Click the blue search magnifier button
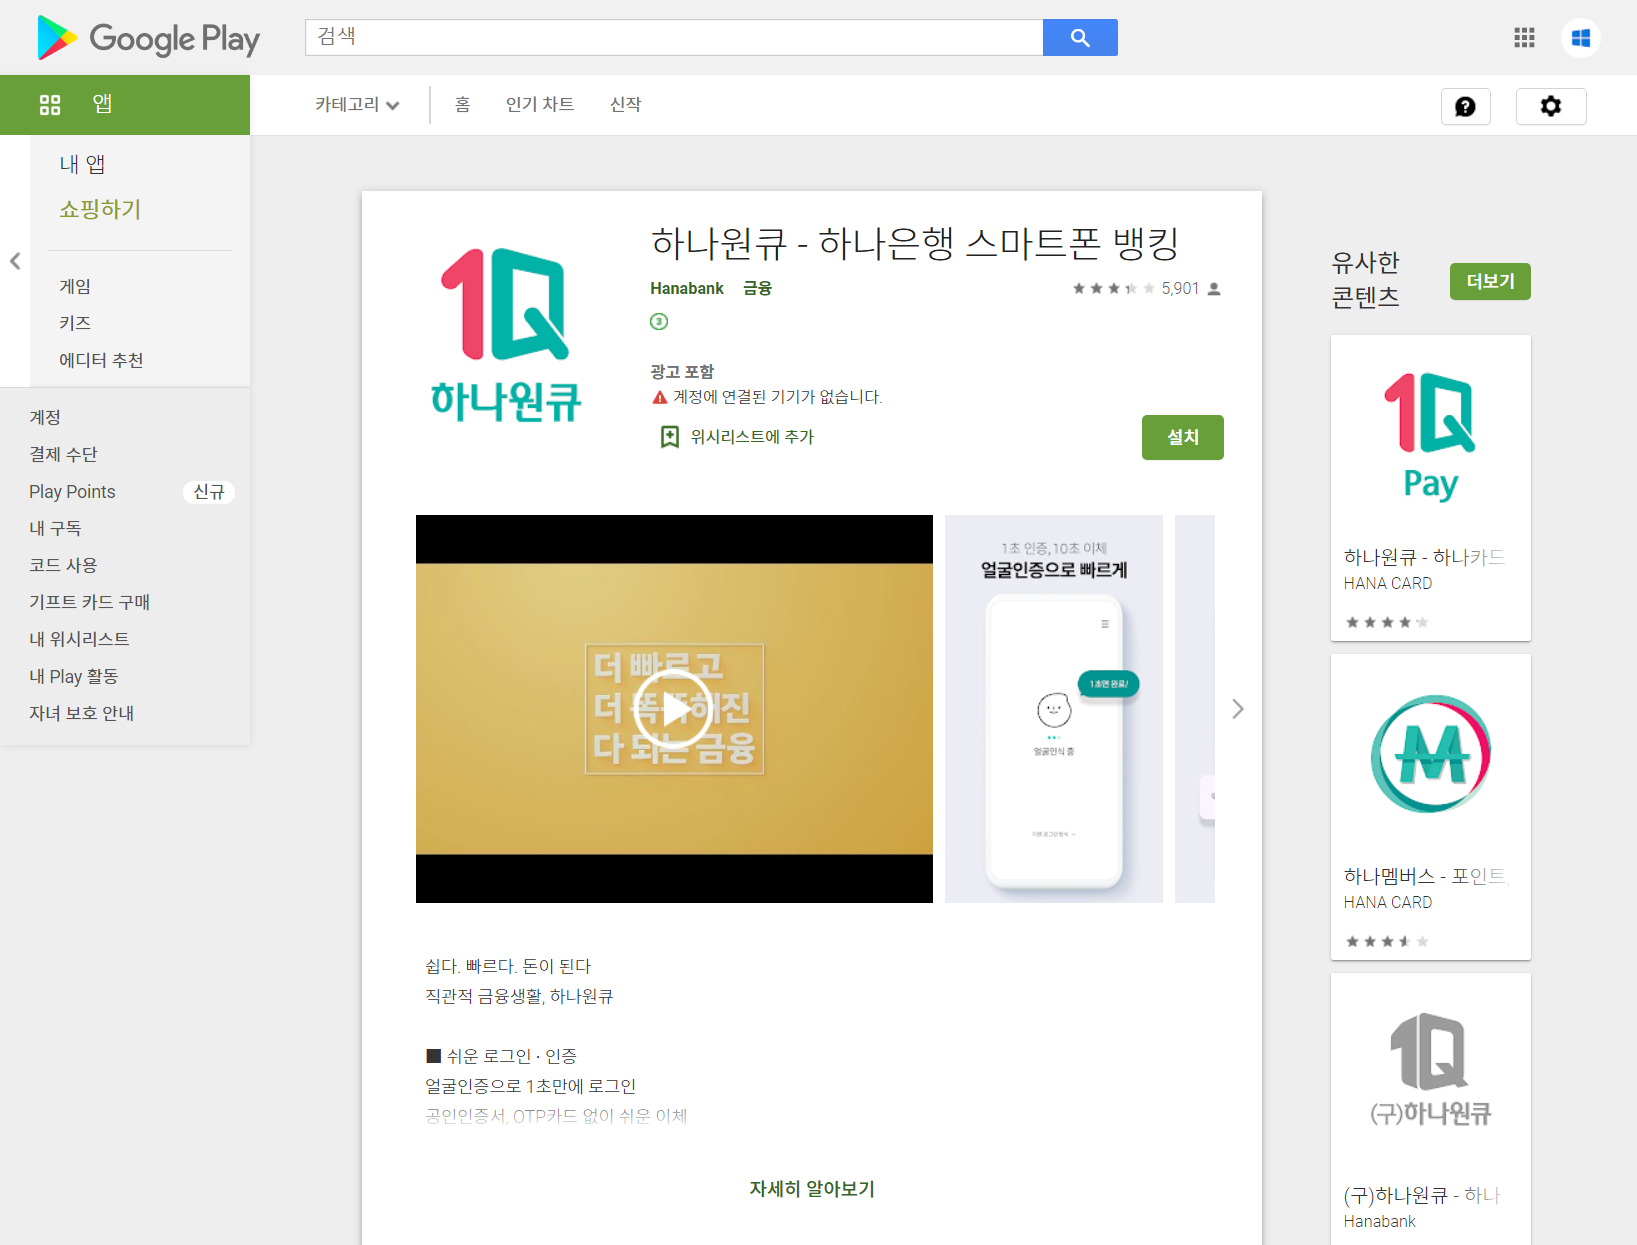The width and height of the screenshot is (1637, 1245). [x=1080, y=38]
